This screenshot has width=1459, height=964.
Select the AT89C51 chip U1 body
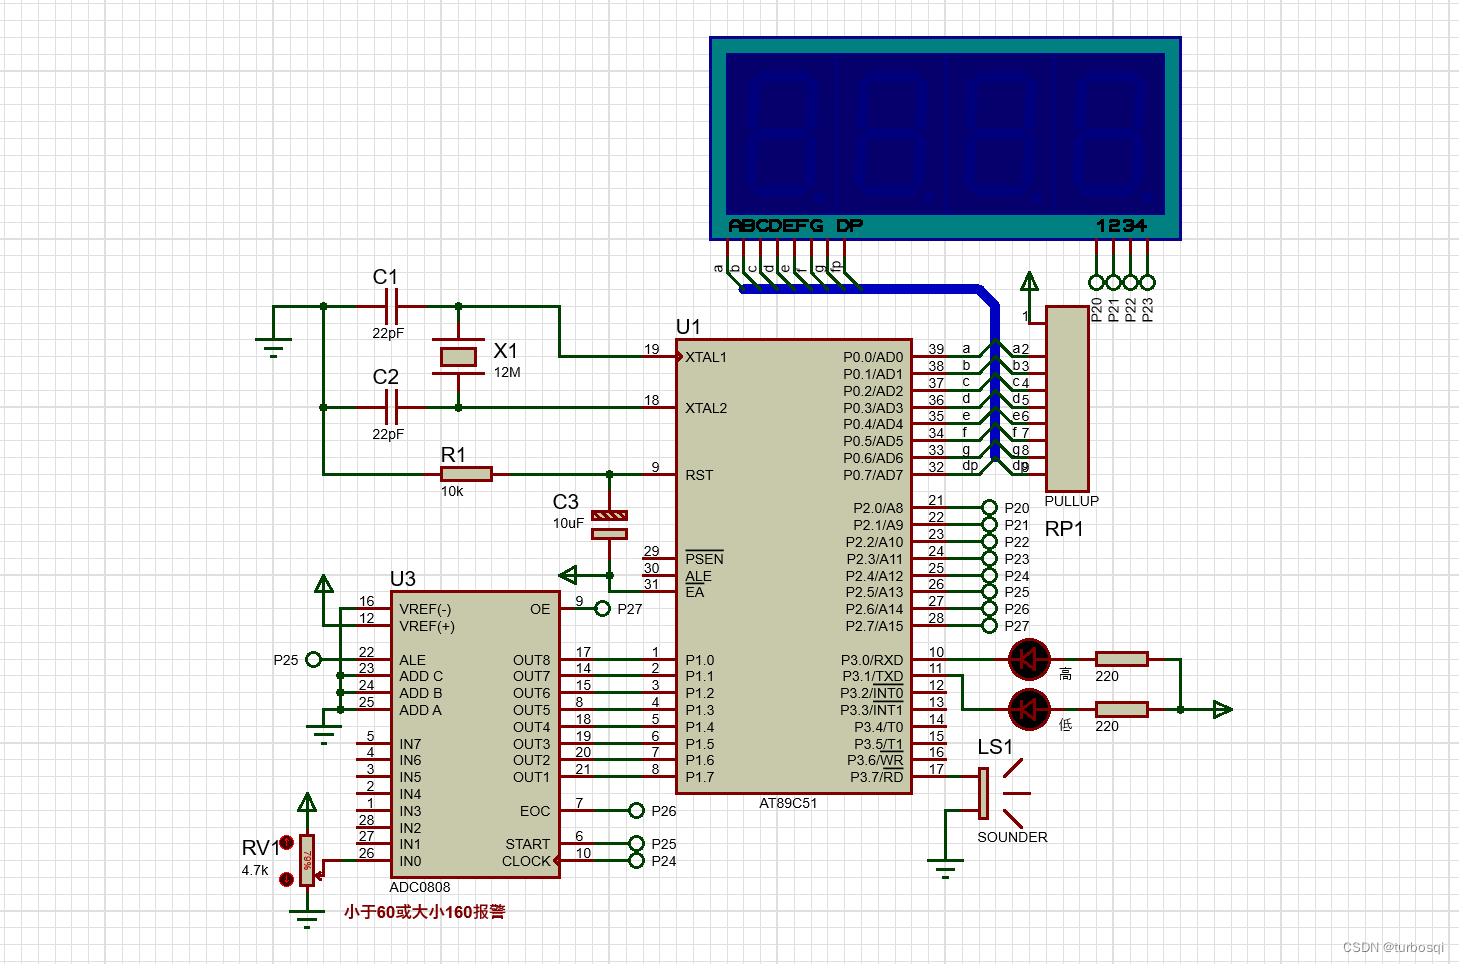pyautogui.click(x=794, y=566)
